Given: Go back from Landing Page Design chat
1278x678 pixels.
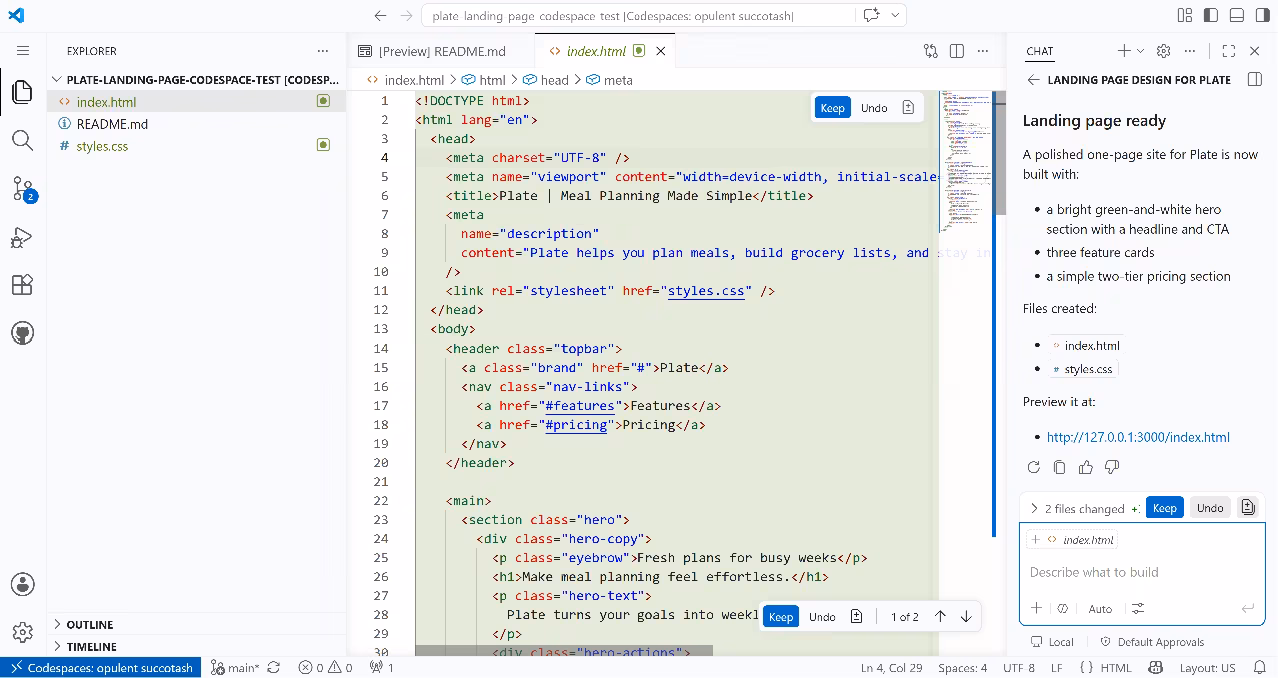Looking at the screenshot, I should [x=1033, y=80].
